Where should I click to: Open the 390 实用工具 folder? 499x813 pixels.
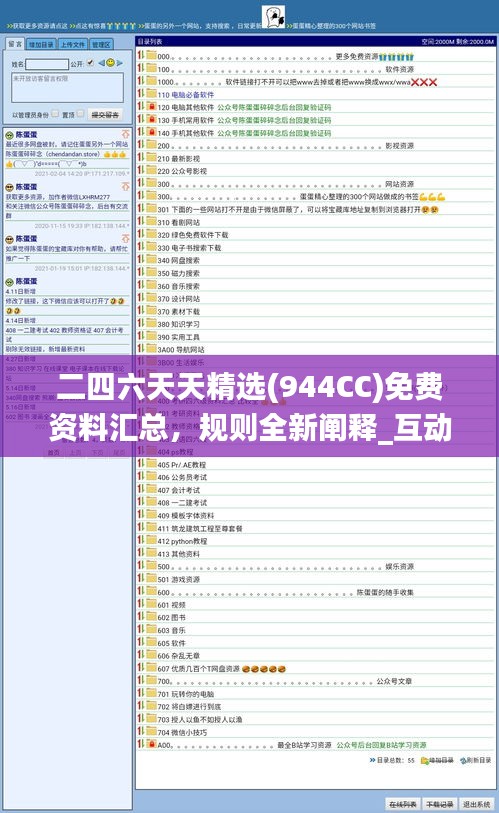click(x=178, y=337)
